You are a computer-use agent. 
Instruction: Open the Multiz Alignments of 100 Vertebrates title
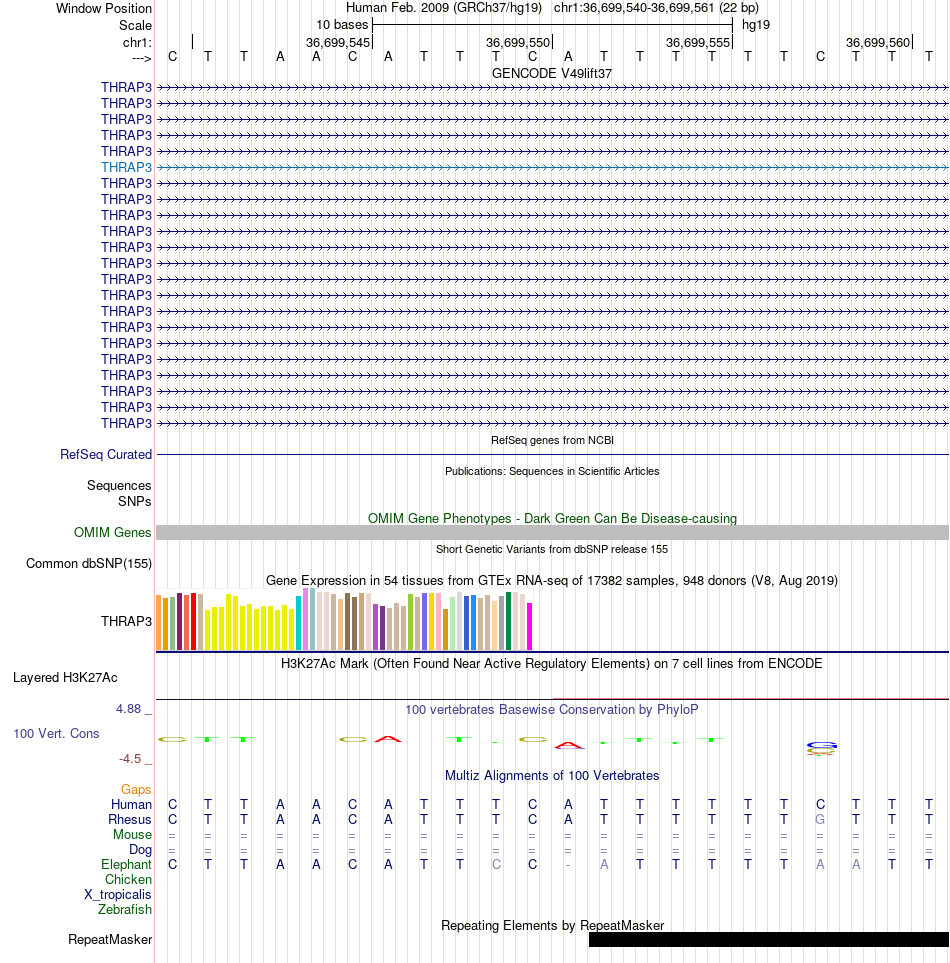[x=551, y=775]
